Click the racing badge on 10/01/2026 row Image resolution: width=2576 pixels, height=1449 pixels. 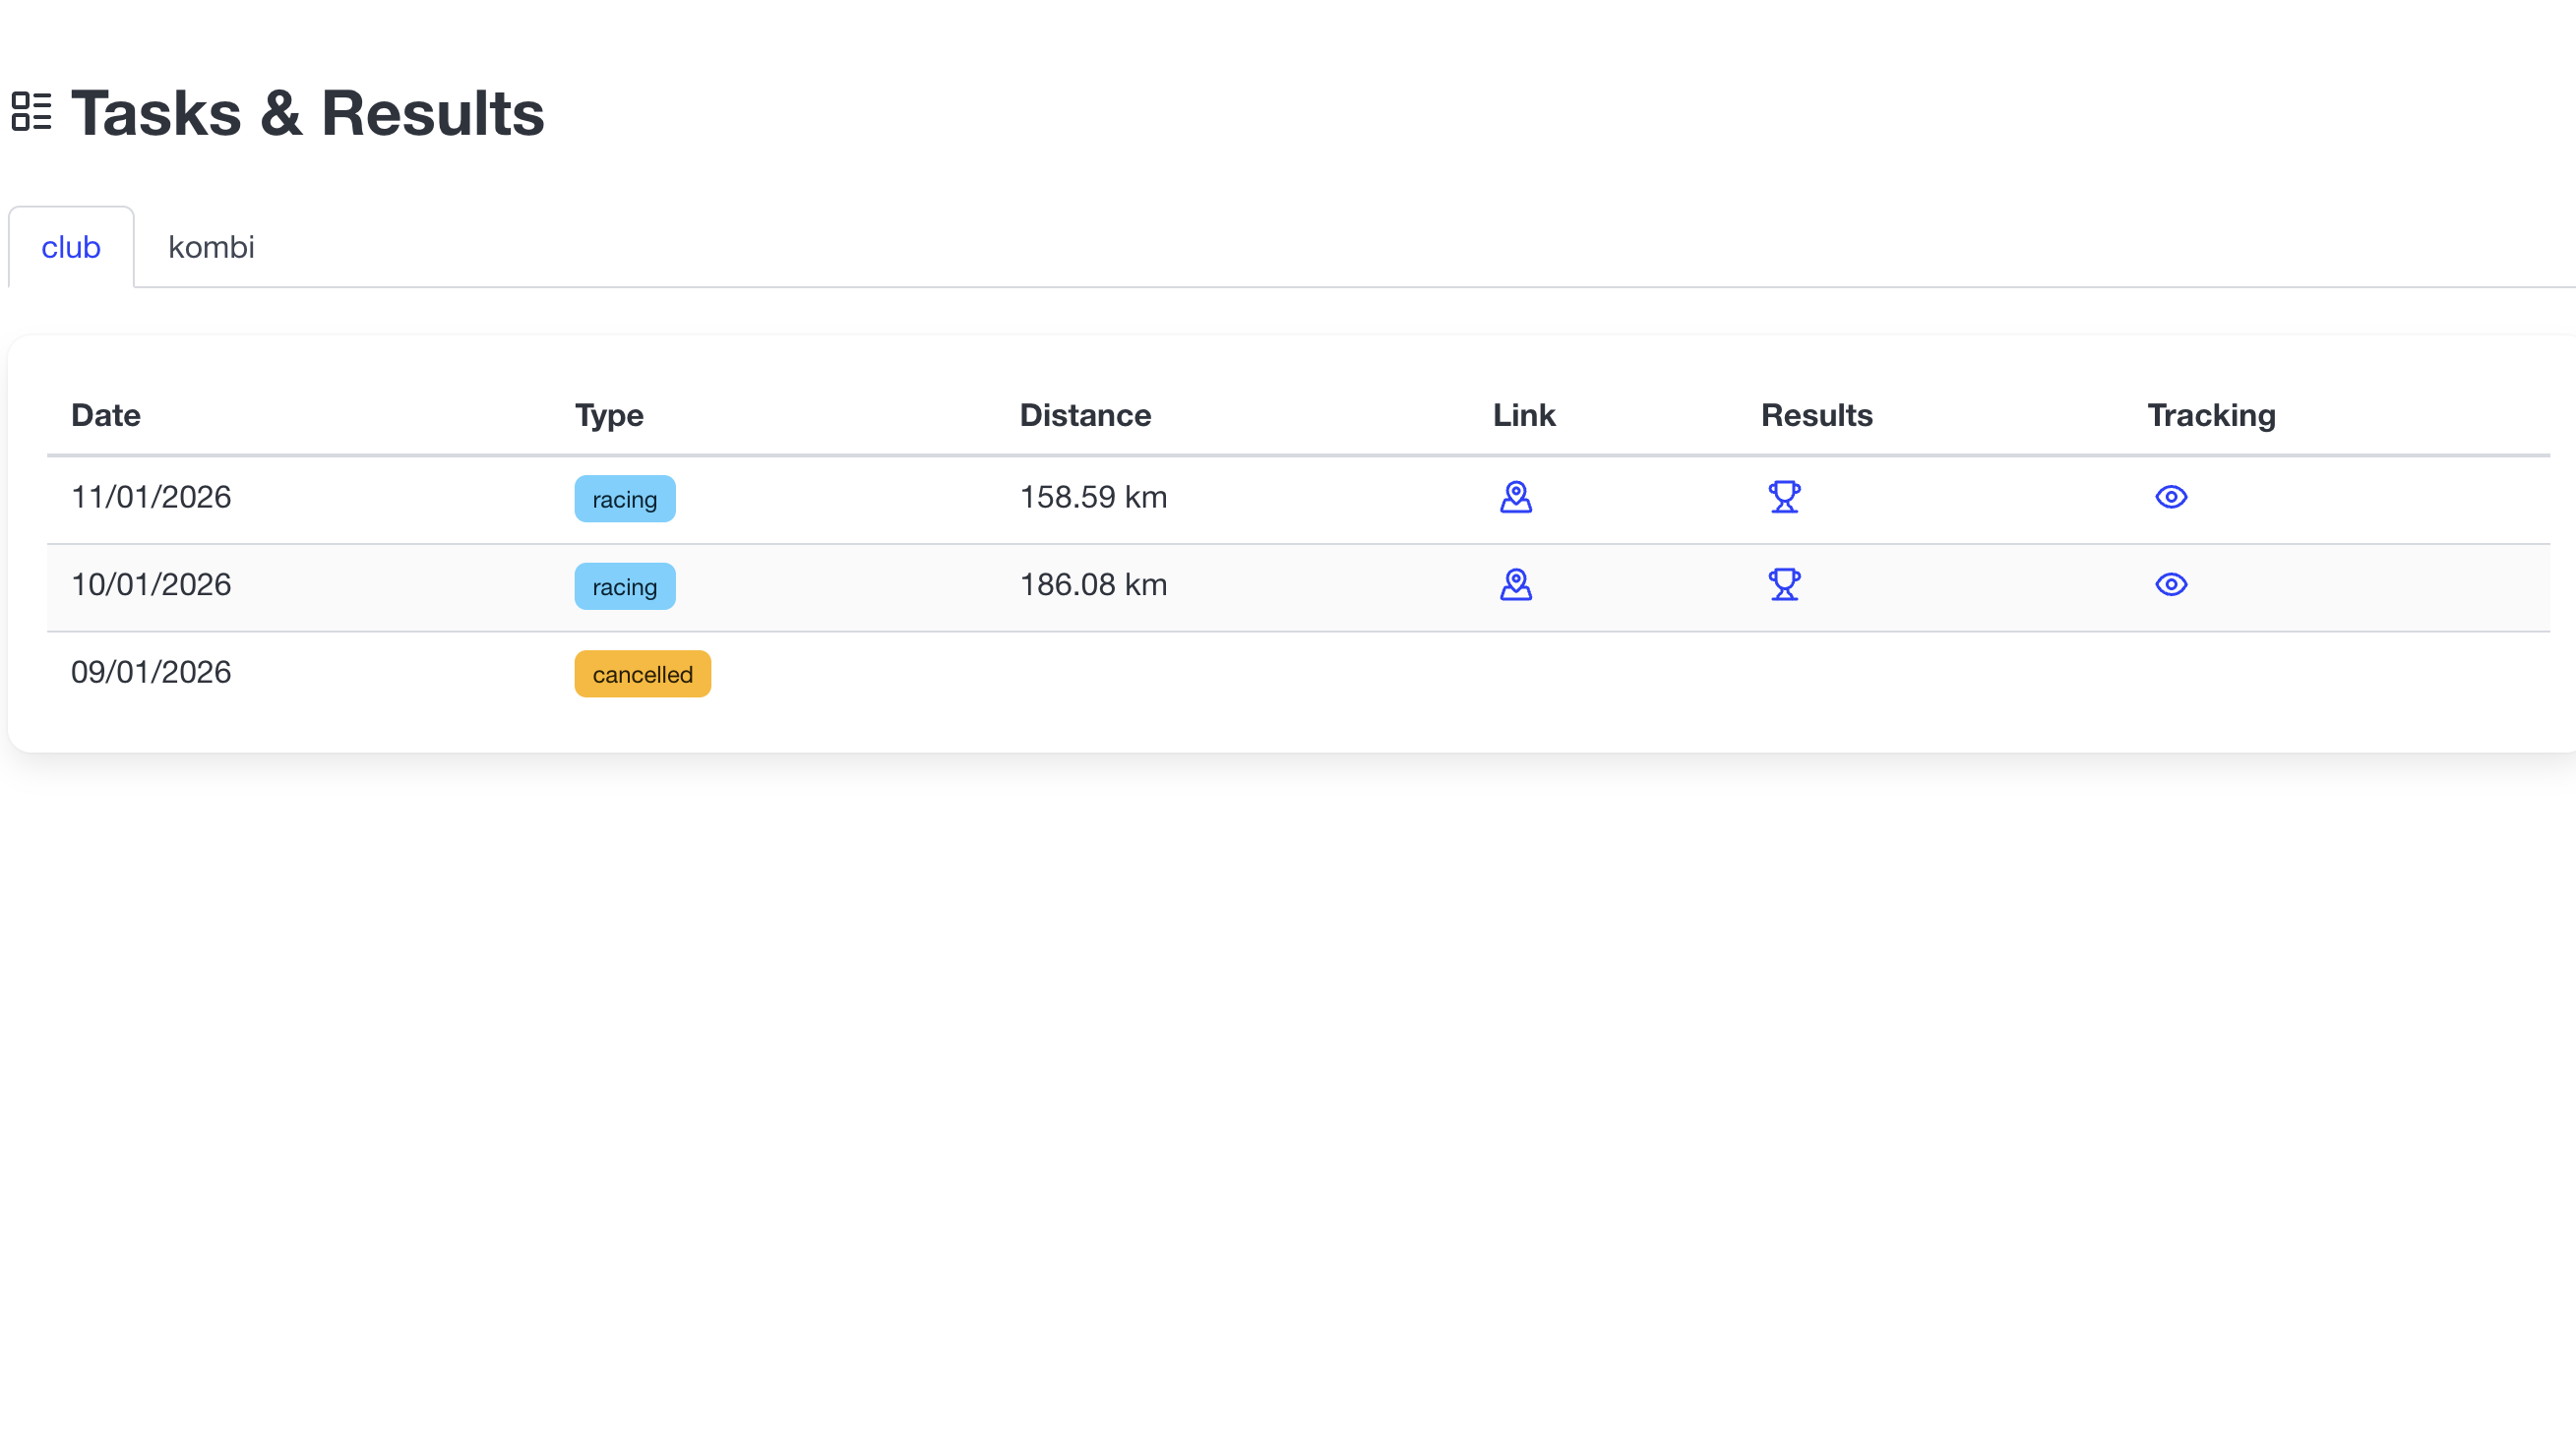pyautogui.click(x=624, y=586)
